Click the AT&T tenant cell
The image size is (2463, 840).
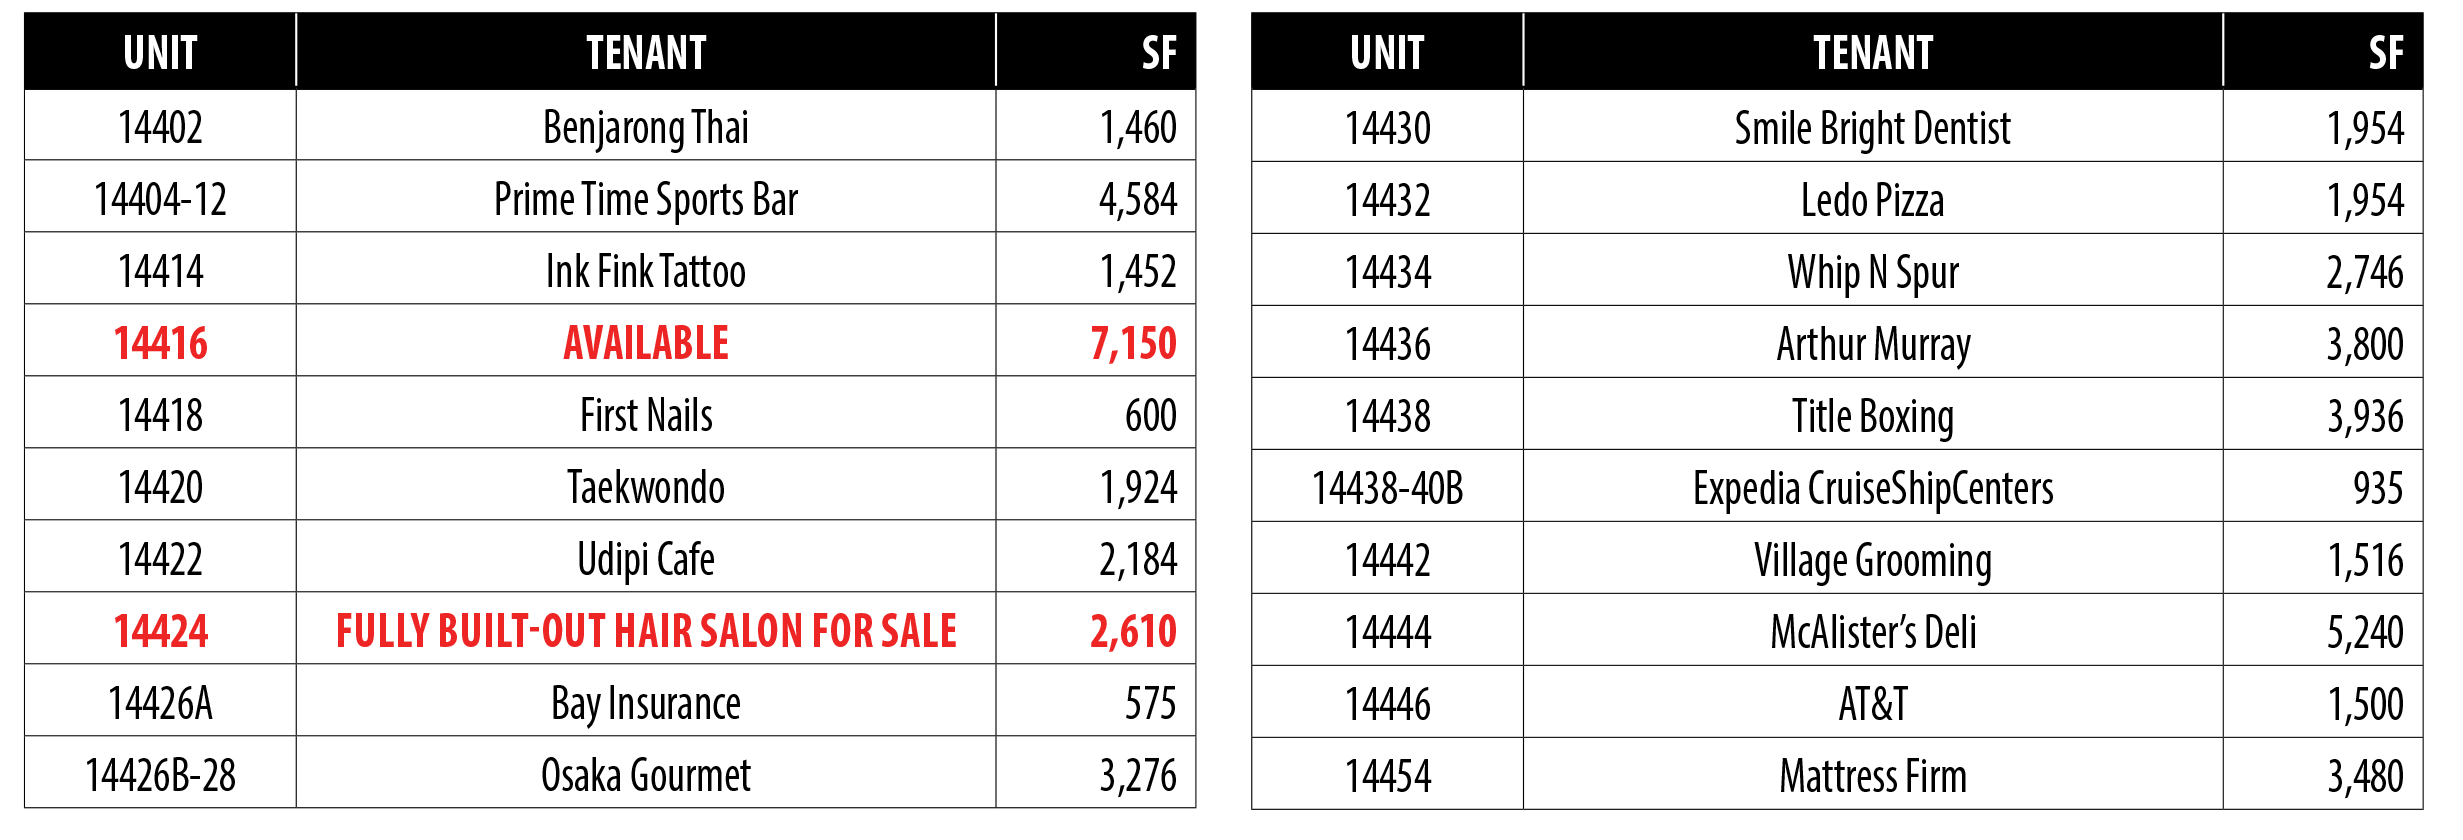[x=1872, y=704]
